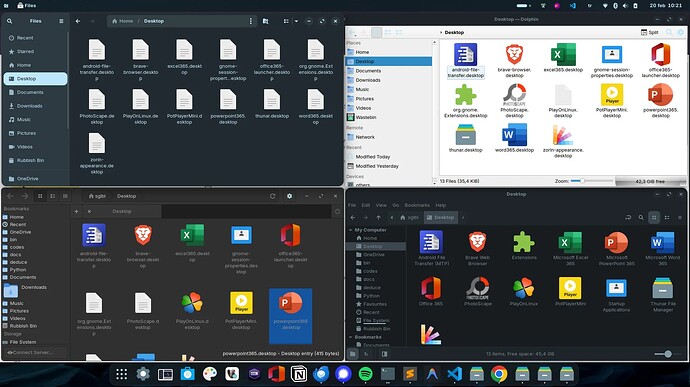Select Microsoft Excel 365 icon in Nemo
This screenshot has width=690, height=387.
pos(570,242)
